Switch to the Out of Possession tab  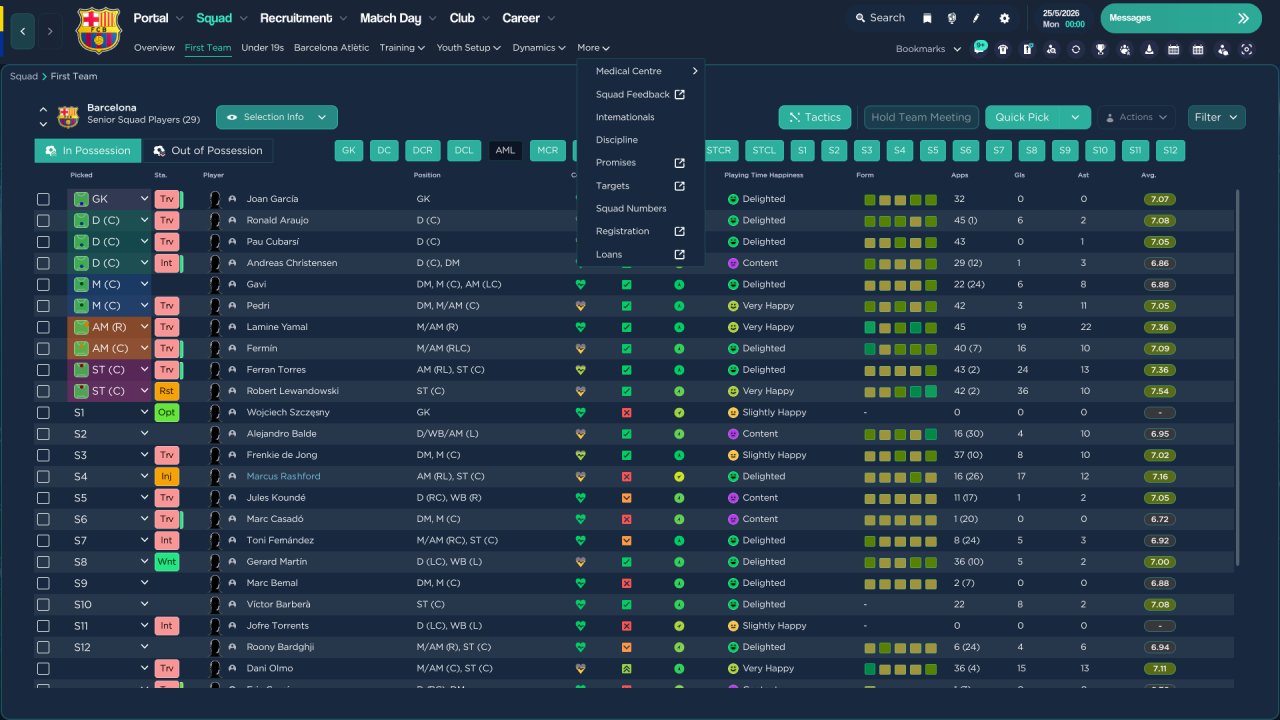pos(207,151)
